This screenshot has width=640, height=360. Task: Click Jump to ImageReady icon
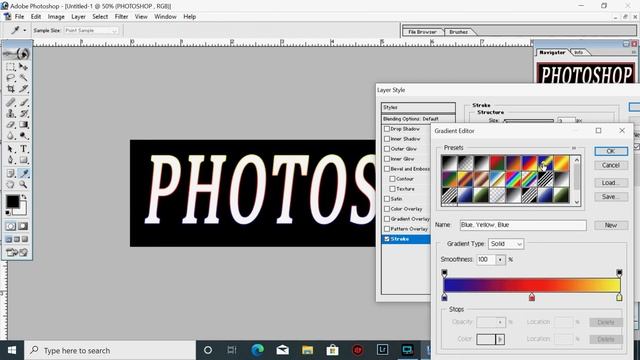[x=17, y=253]
